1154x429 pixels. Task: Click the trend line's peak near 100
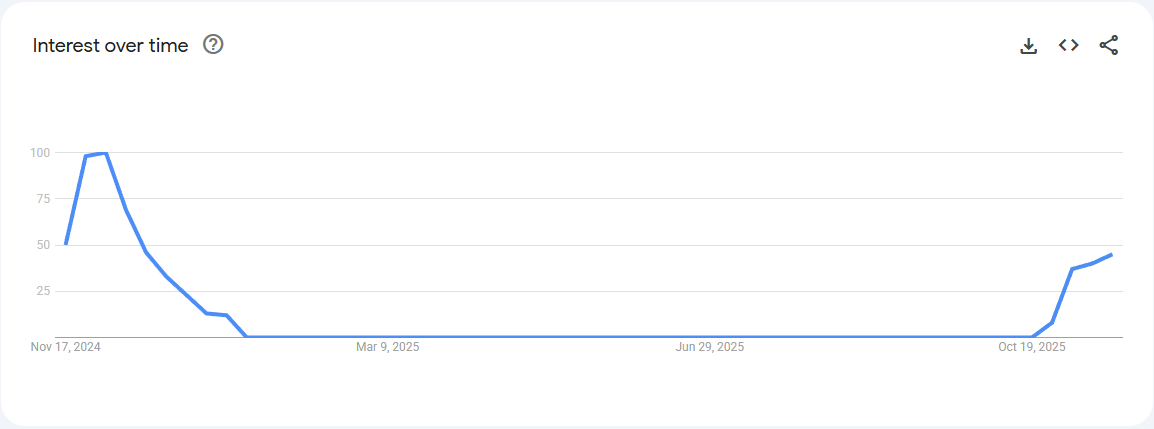coord(105,154)
